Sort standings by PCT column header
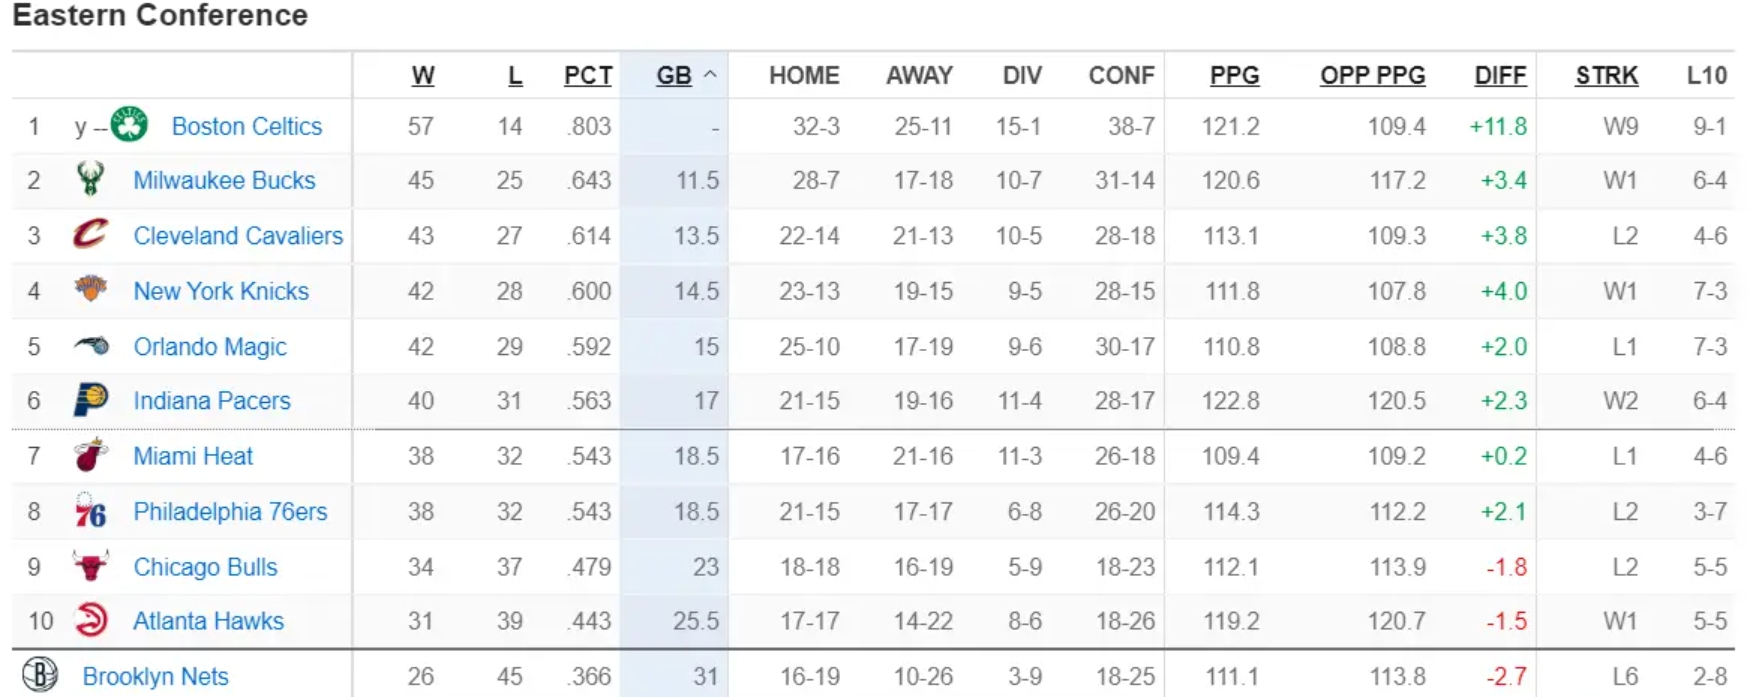Viewport: 1751px width, 697px height. tap(588, 75)
